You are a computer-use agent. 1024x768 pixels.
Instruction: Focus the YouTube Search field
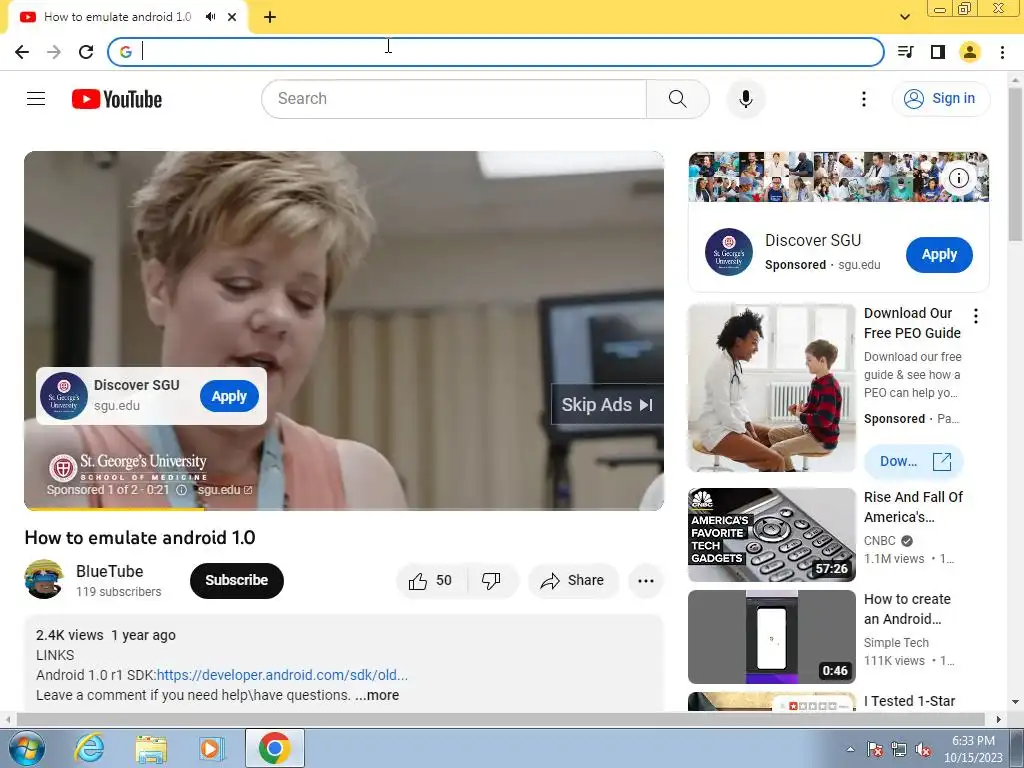[454, 99]
